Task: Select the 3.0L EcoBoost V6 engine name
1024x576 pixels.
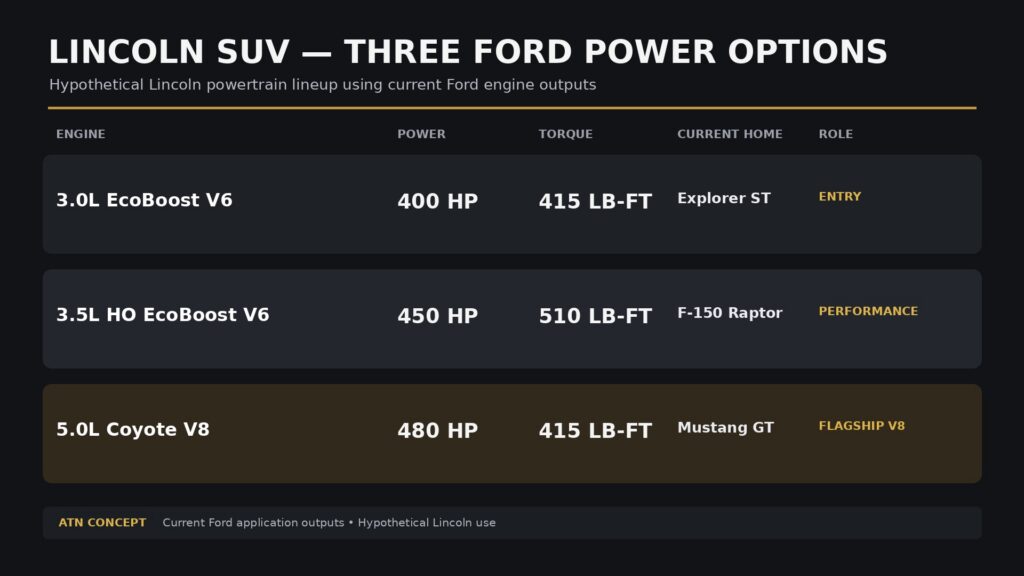Action: (x=144, y=200)
